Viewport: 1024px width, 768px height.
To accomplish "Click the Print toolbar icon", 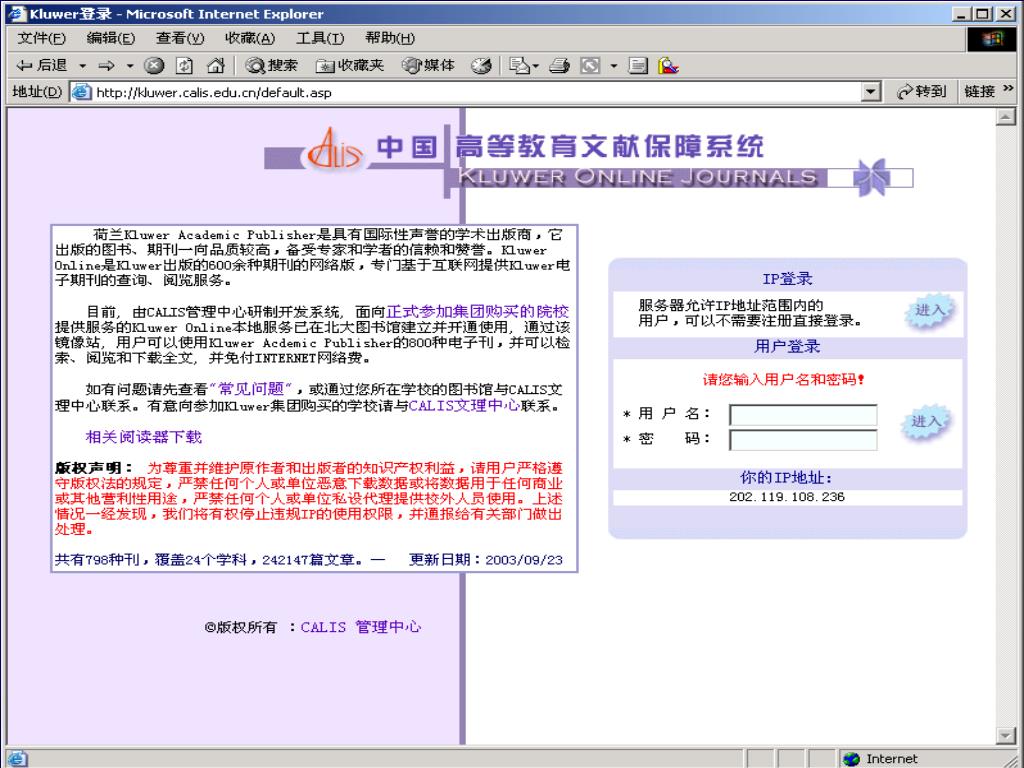I will tap(559, 65).
